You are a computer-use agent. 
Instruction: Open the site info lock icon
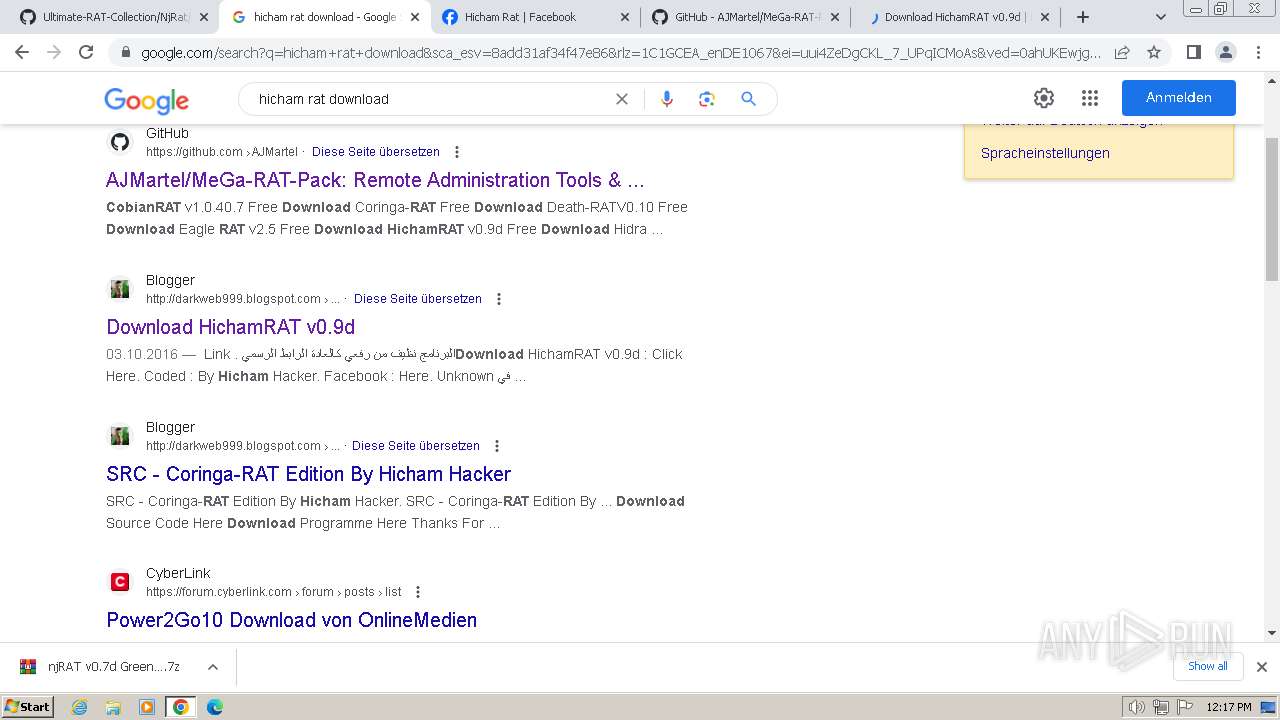tap(125, 52)
